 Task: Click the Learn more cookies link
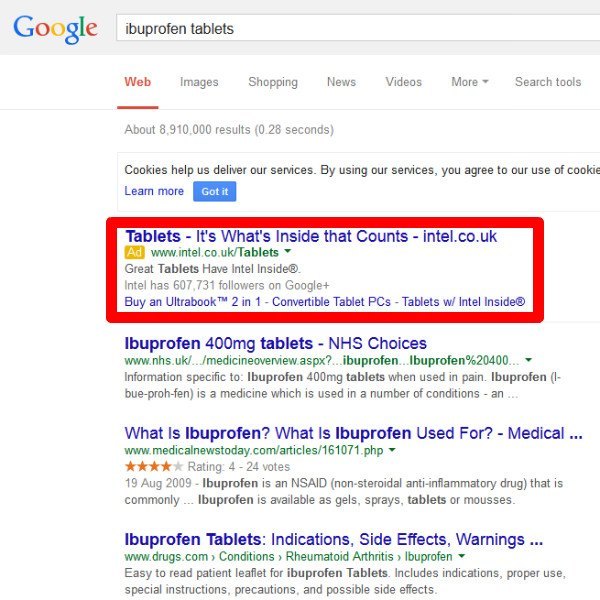pyautogui.click(x=154, y=191)
